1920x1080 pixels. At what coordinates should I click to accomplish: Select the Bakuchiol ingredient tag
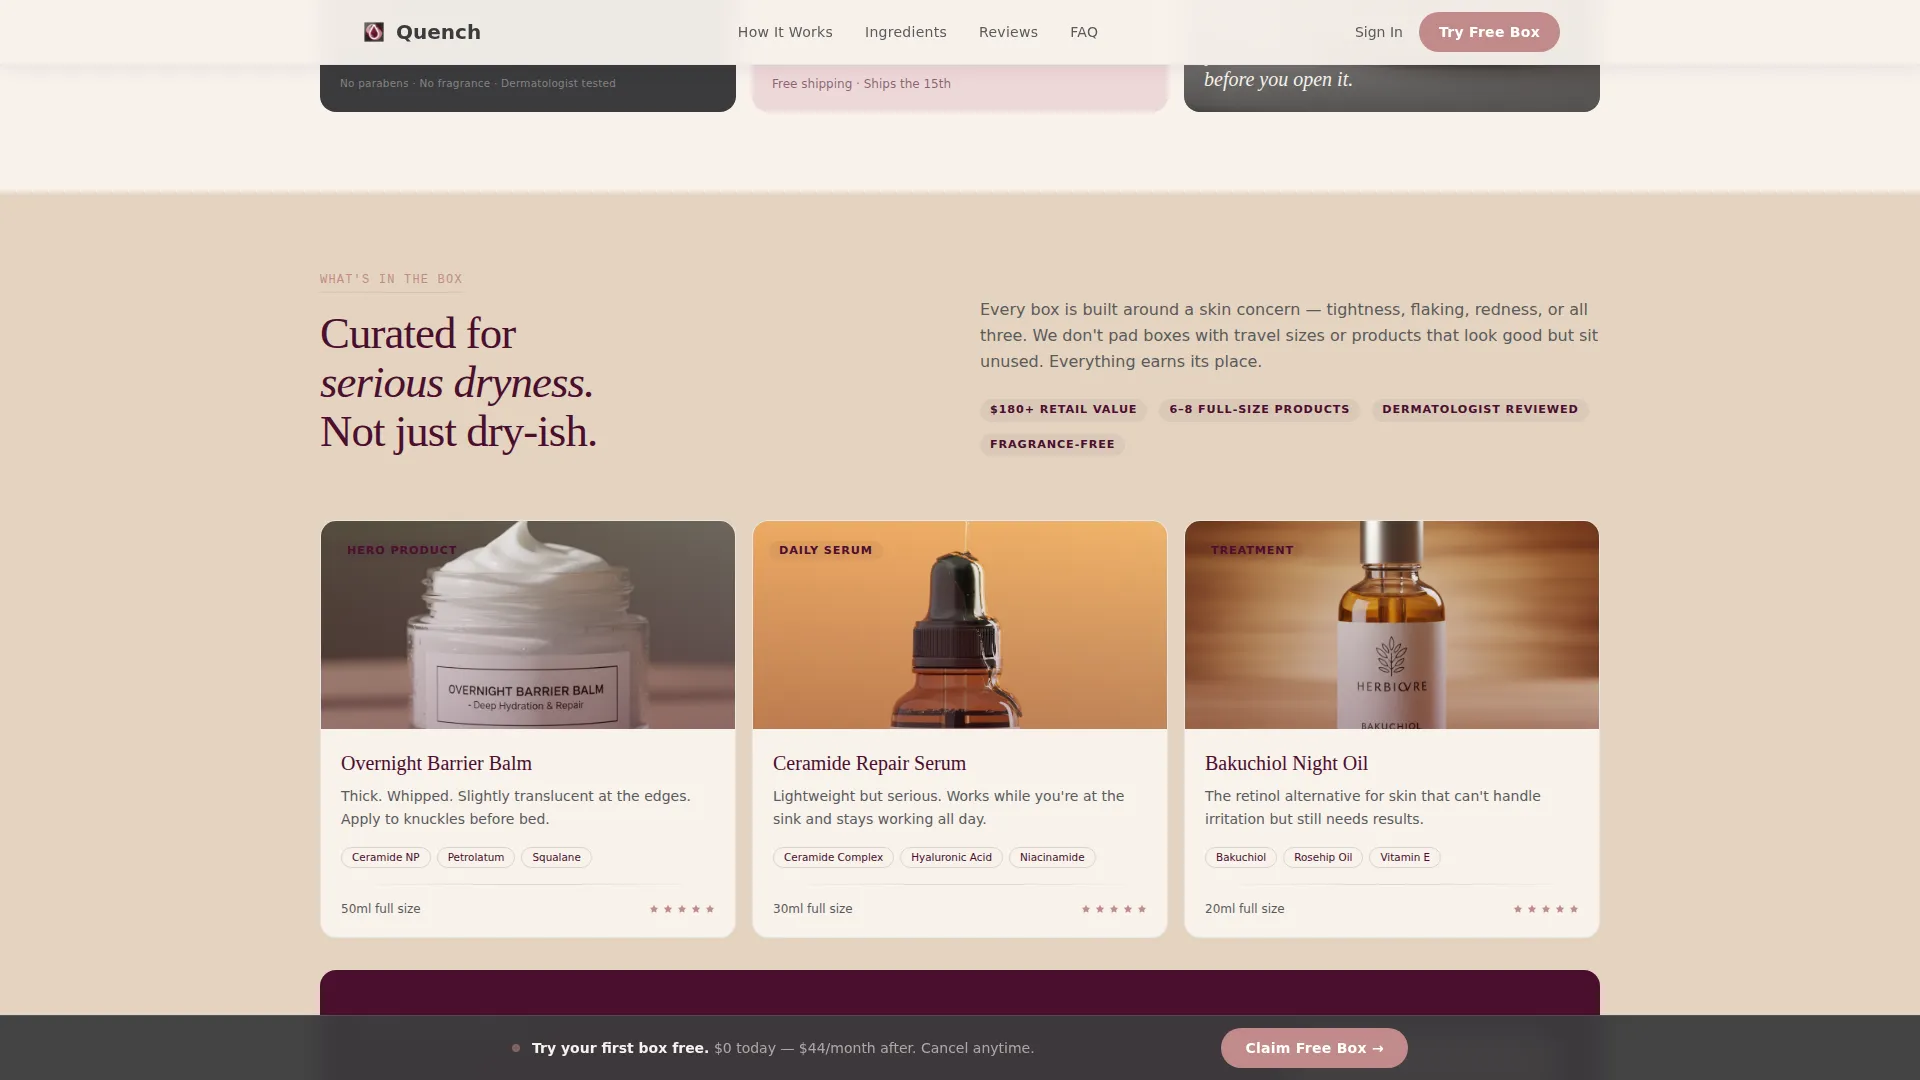[1241, 857]
